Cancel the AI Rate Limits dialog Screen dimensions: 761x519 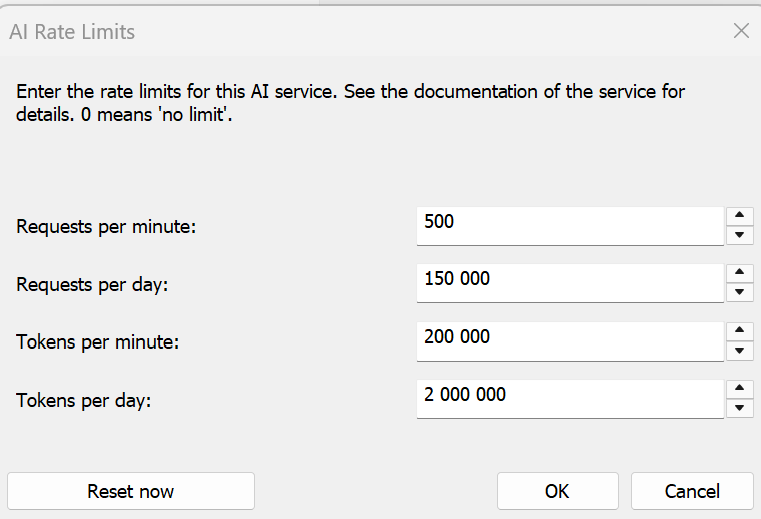[x=692, y=491]
